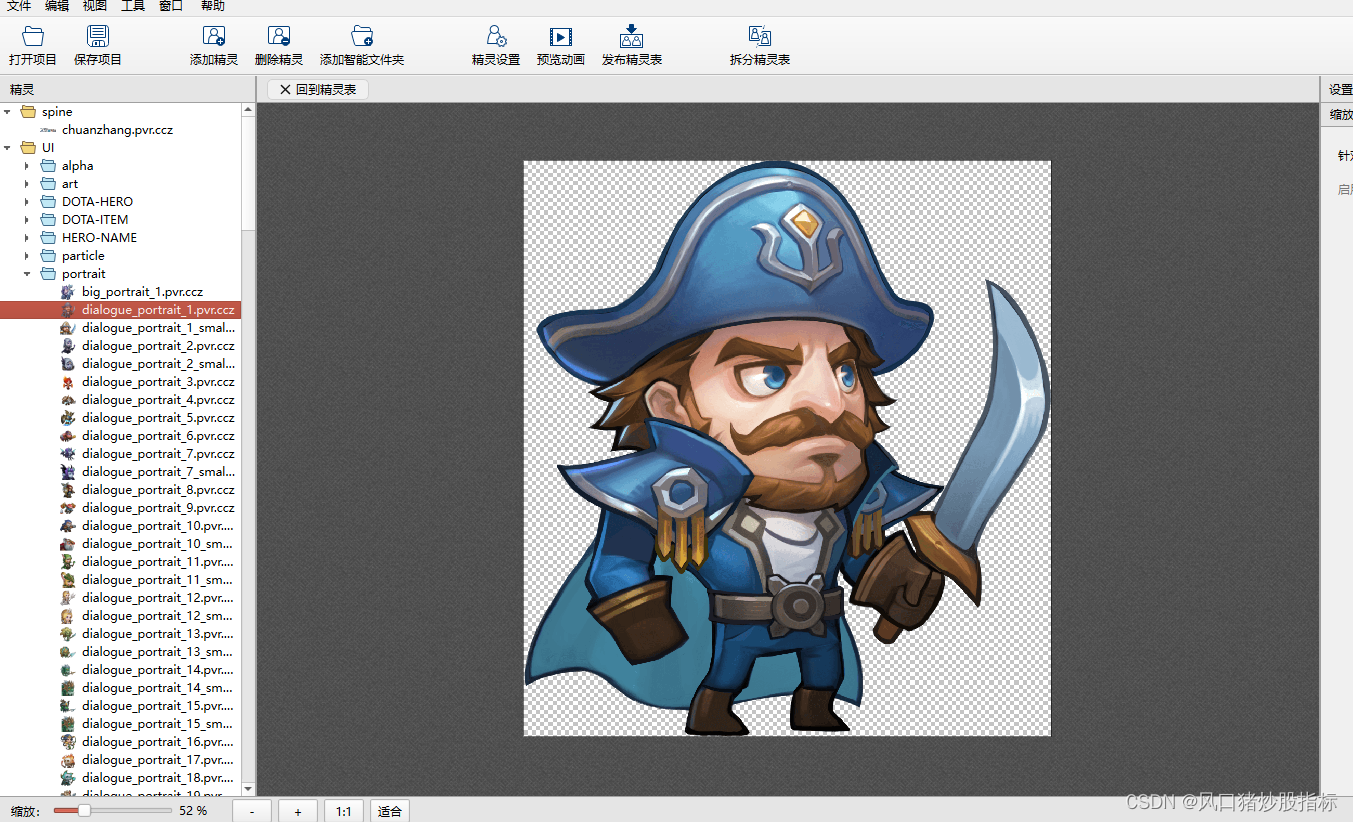Image resolution: width=1353 pixels, height=822 pixels.
Task: Click the 52 % zoom value
Action: coord(193,811)
